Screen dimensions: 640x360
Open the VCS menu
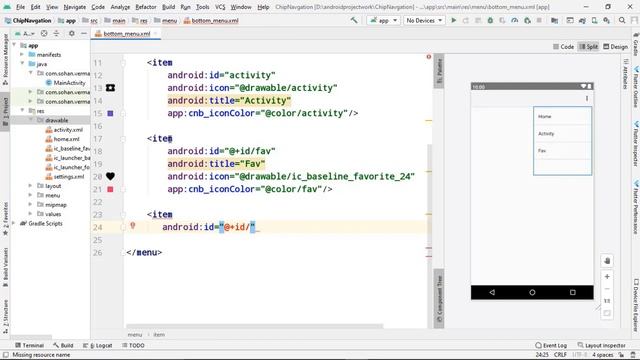220,7
